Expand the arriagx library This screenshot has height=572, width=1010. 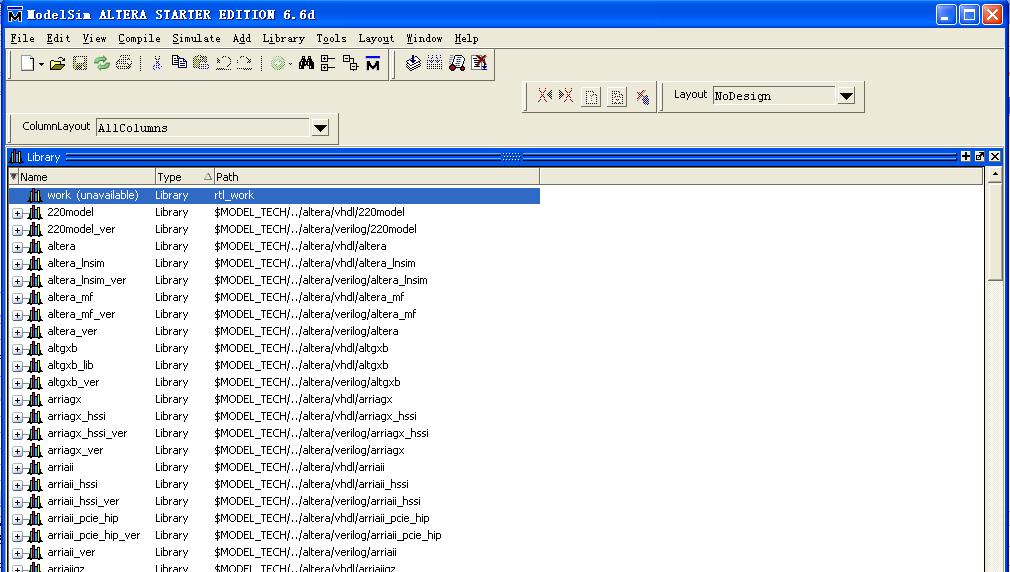[x=17, y=400]
